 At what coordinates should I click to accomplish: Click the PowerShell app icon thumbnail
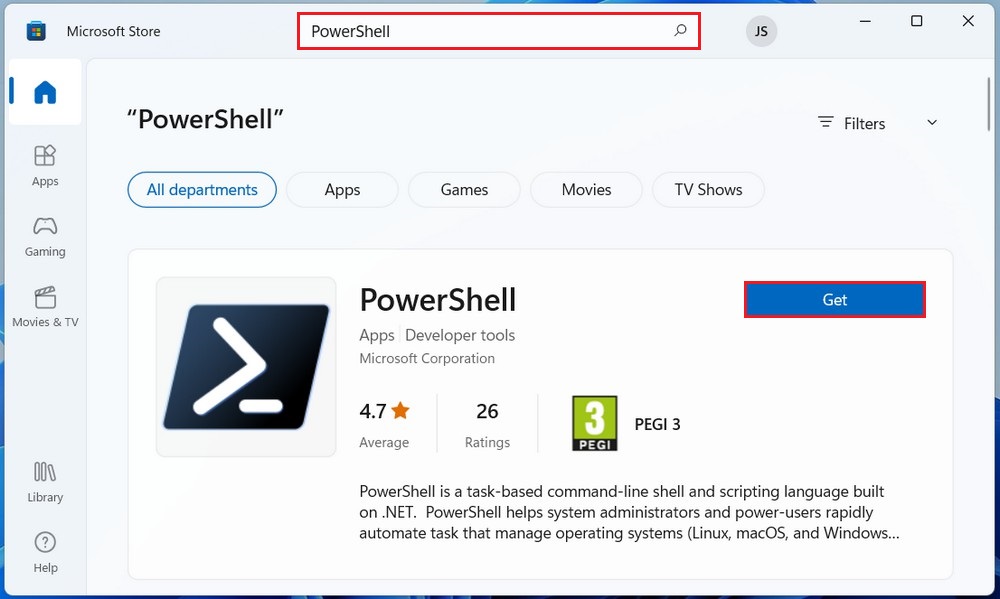point(246,367)
